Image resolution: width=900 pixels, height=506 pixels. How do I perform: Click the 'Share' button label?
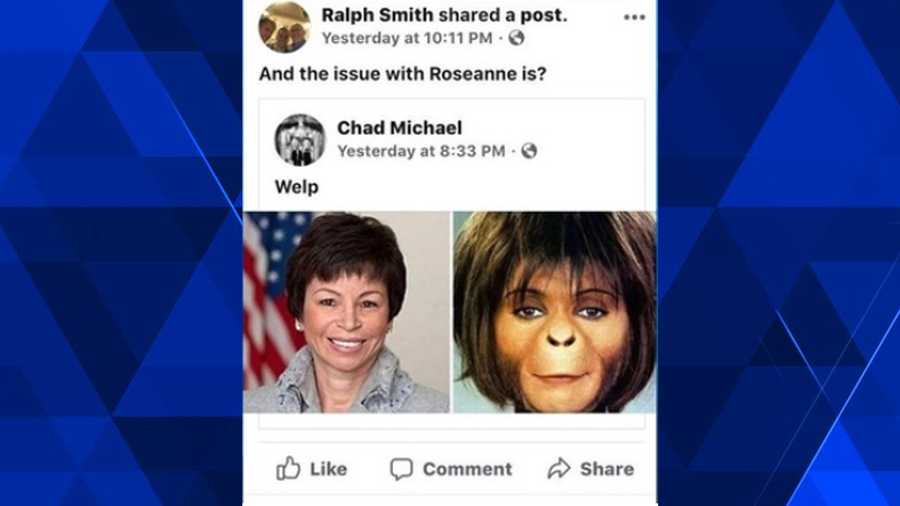click(607, 469)
